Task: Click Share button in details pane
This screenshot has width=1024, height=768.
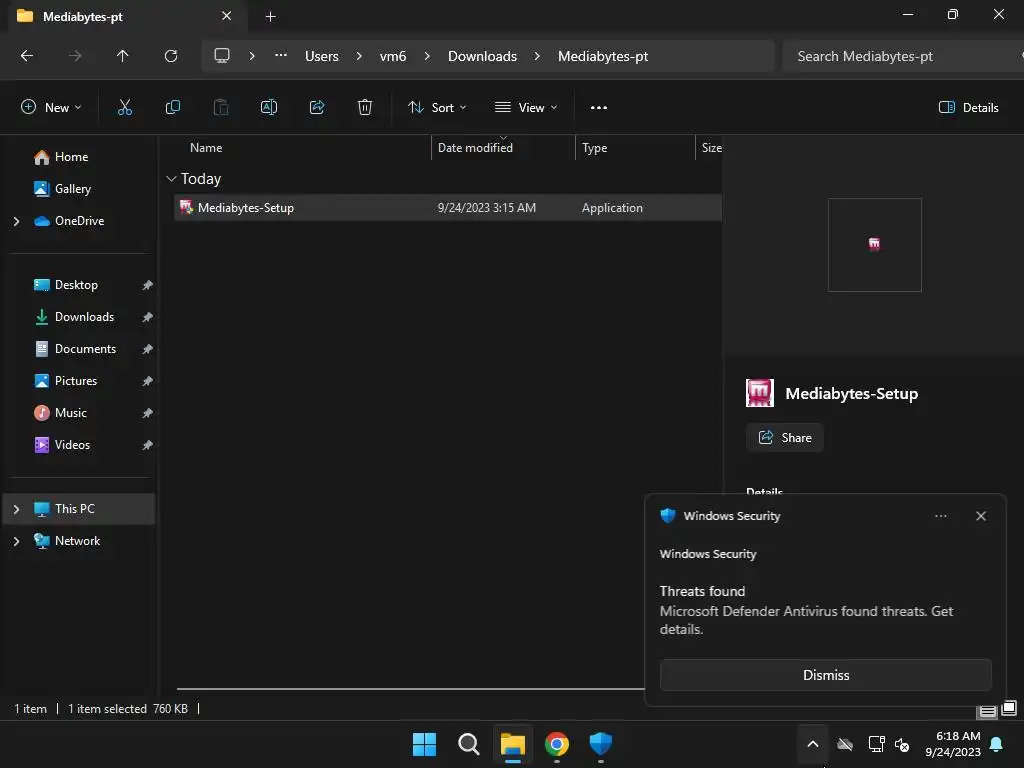Action: (785, 438)
